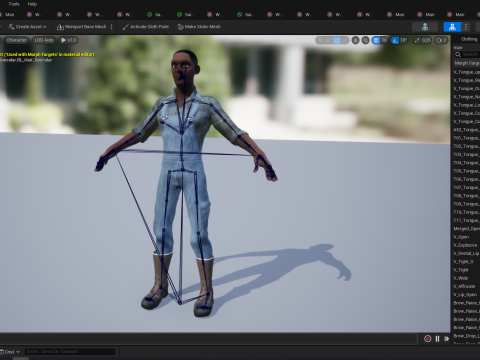Choose the Translate gizmo tool

(329, 40)
